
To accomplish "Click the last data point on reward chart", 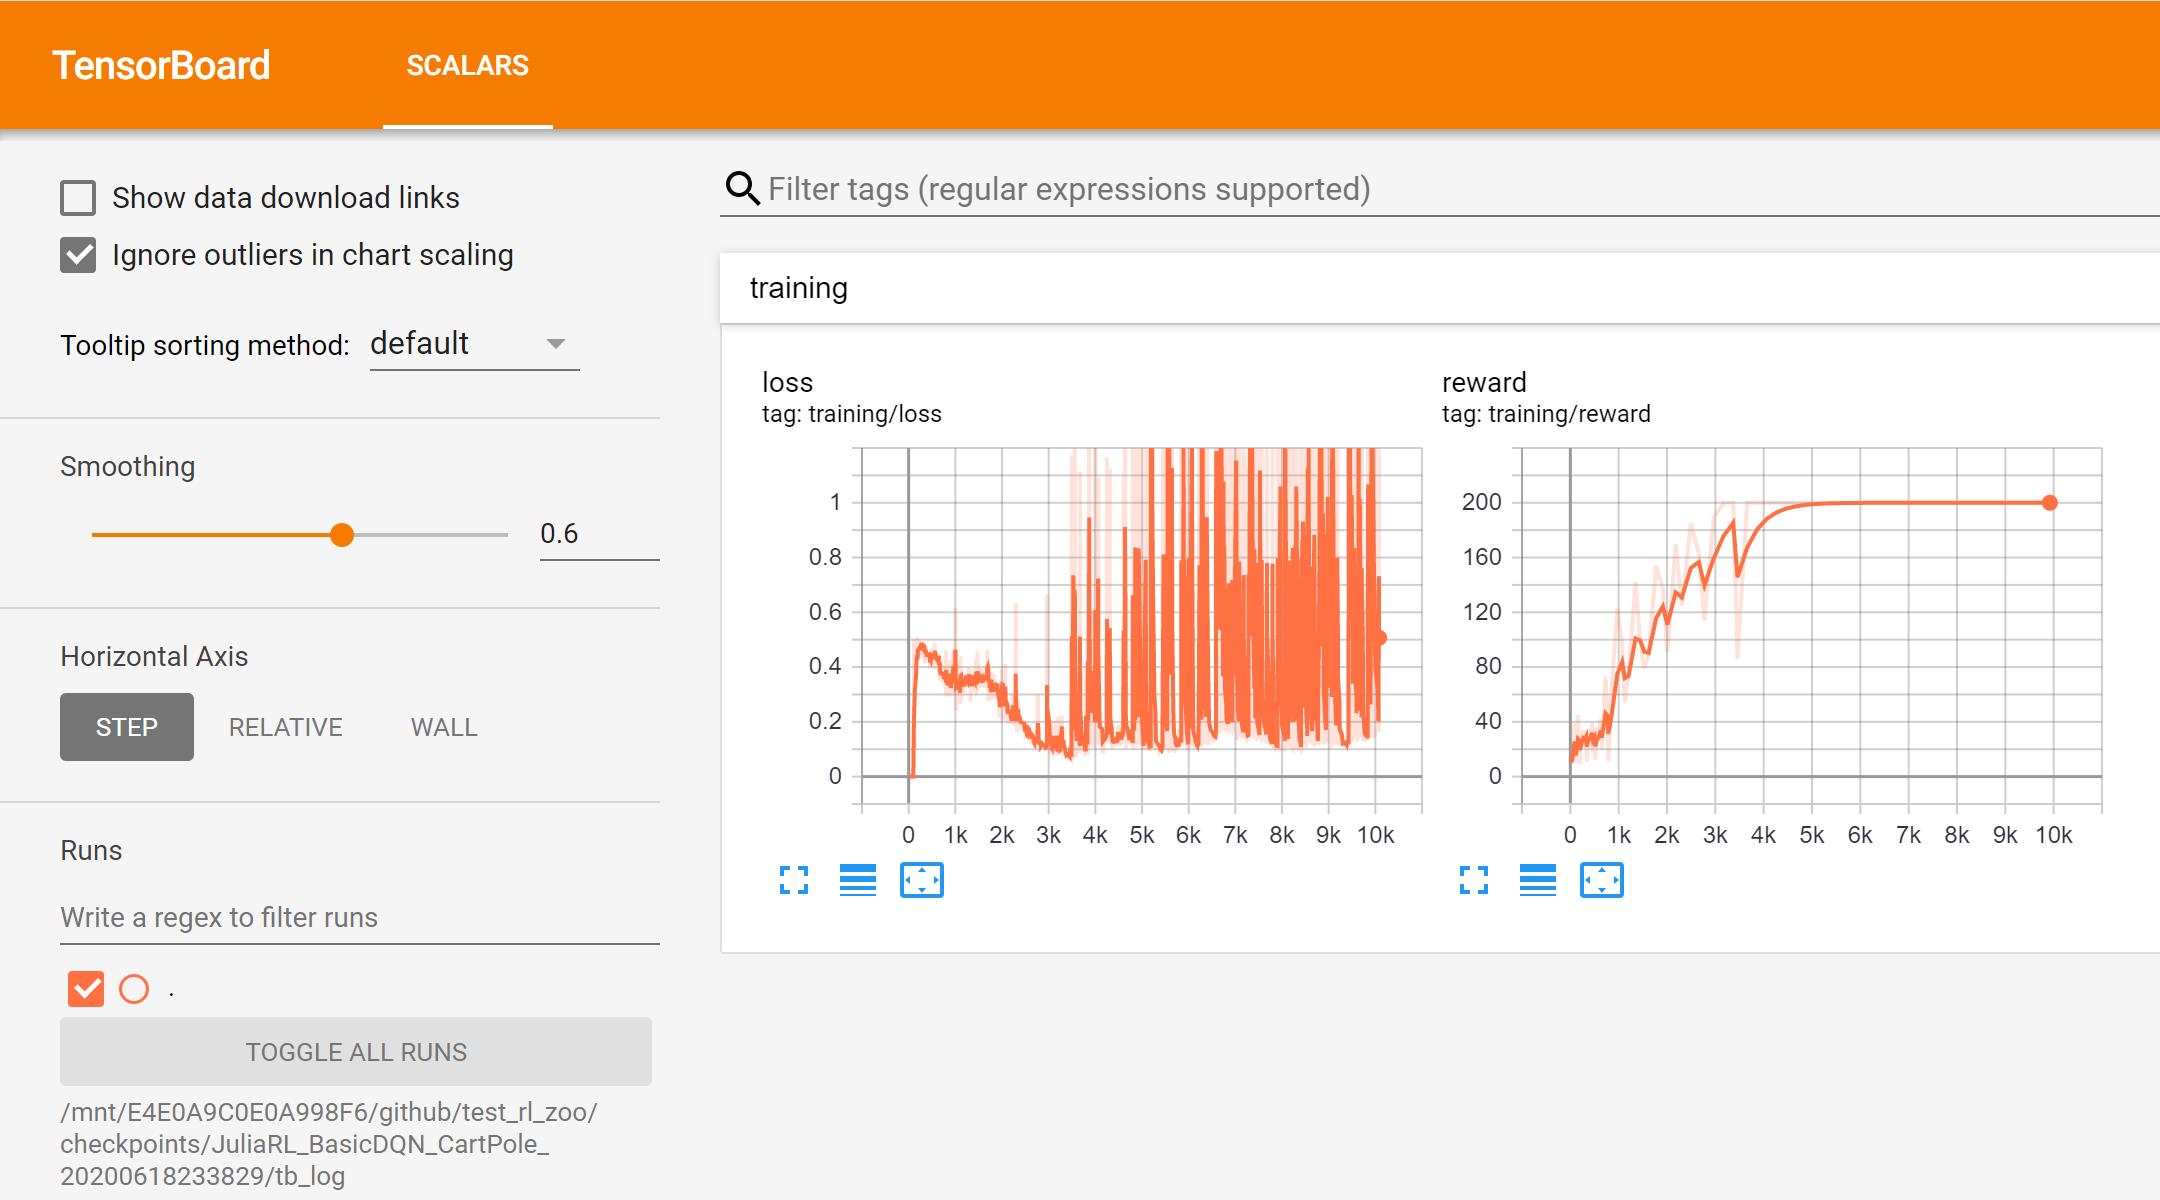I will point(2050,503).
